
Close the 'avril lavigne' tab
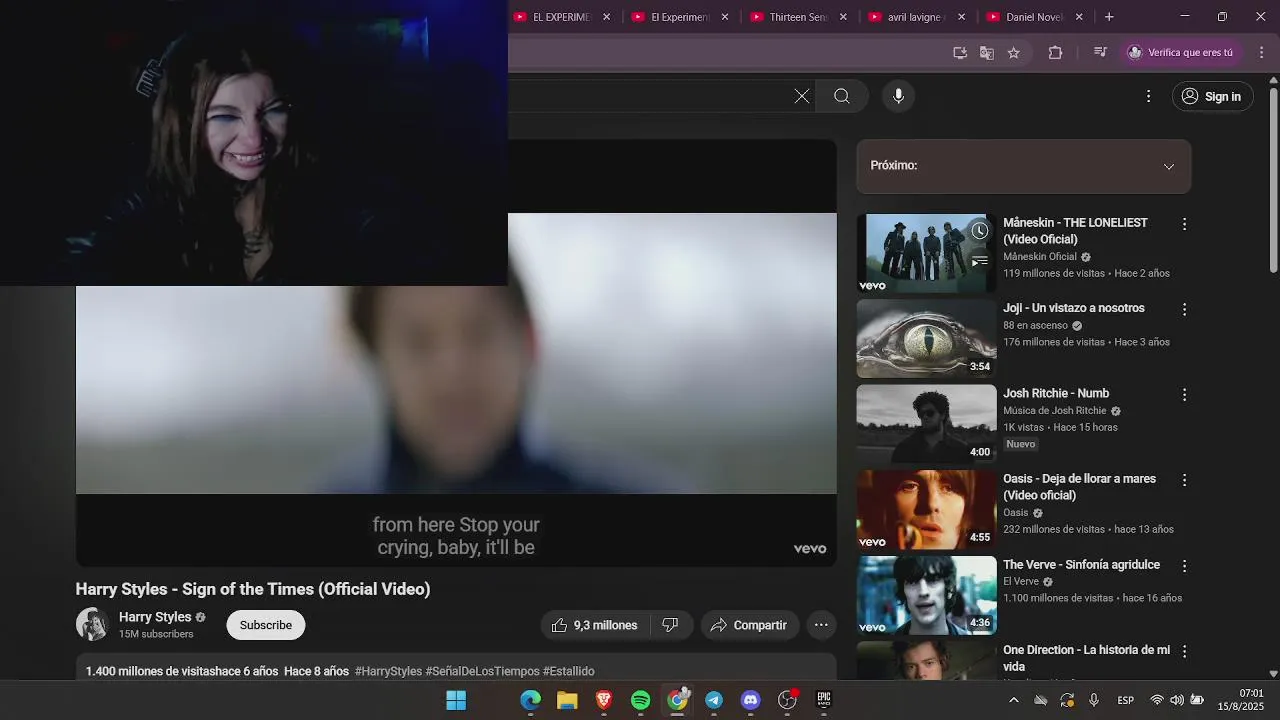pos(962,17)
